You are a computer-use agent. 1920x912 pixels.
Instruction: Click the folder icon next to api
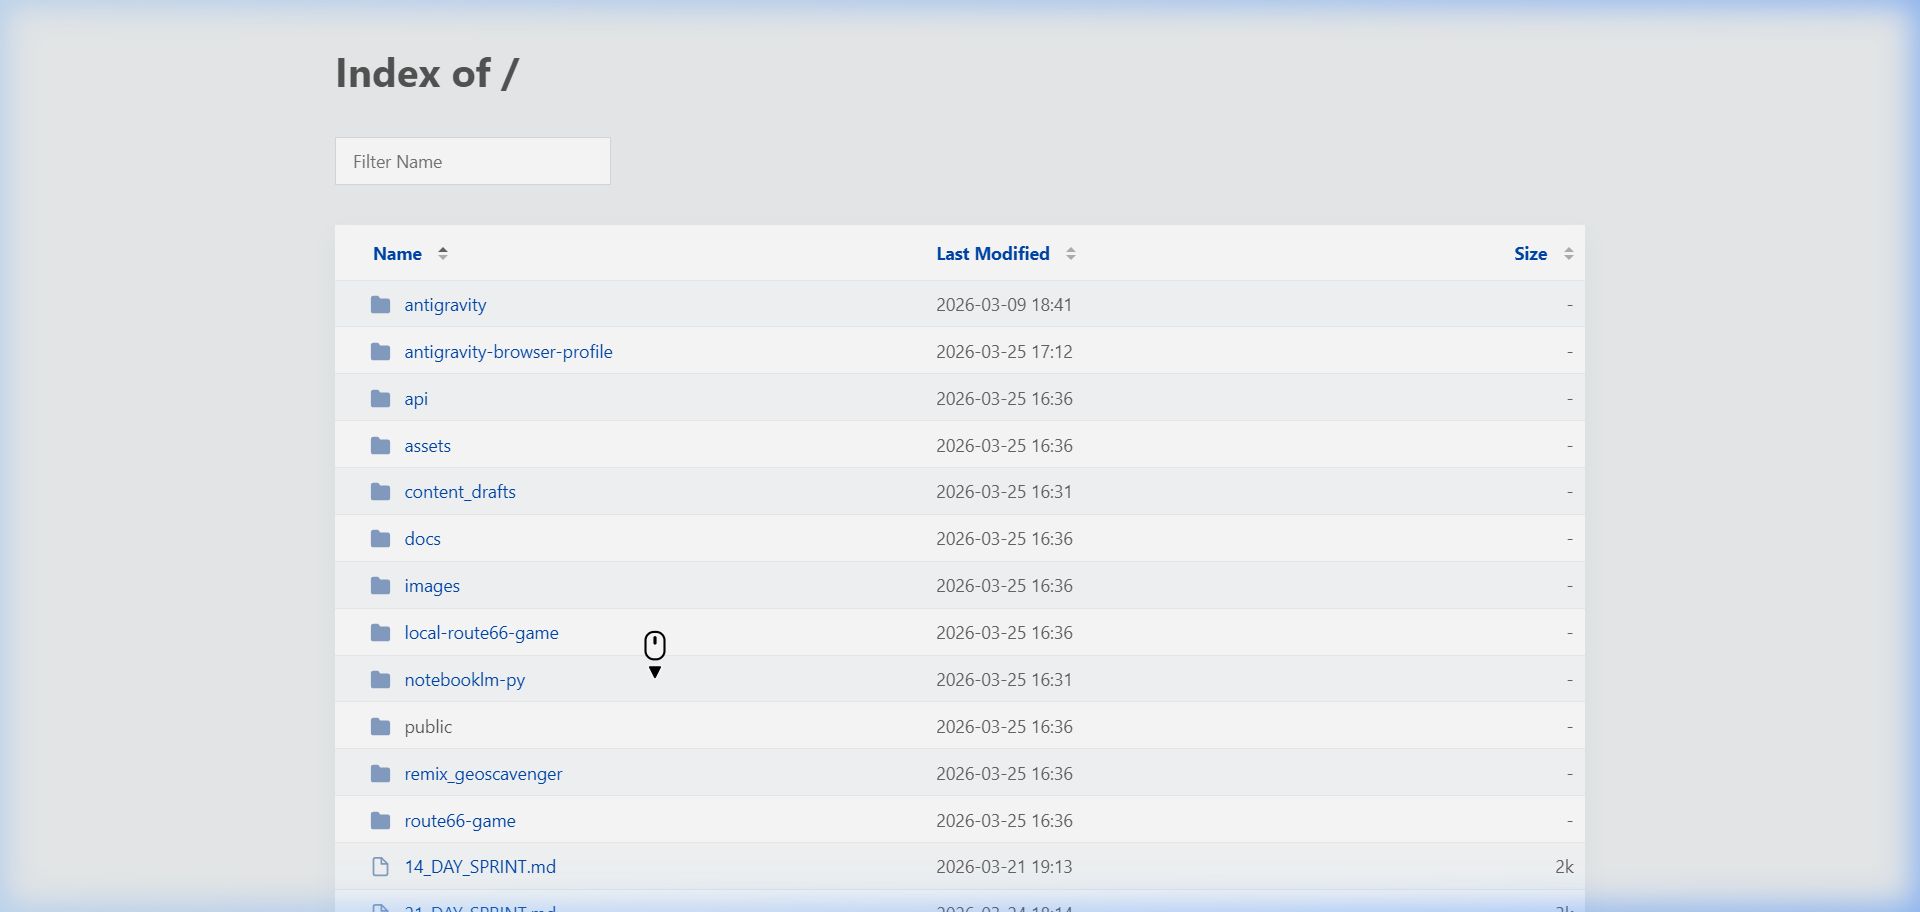coord(380,399)
